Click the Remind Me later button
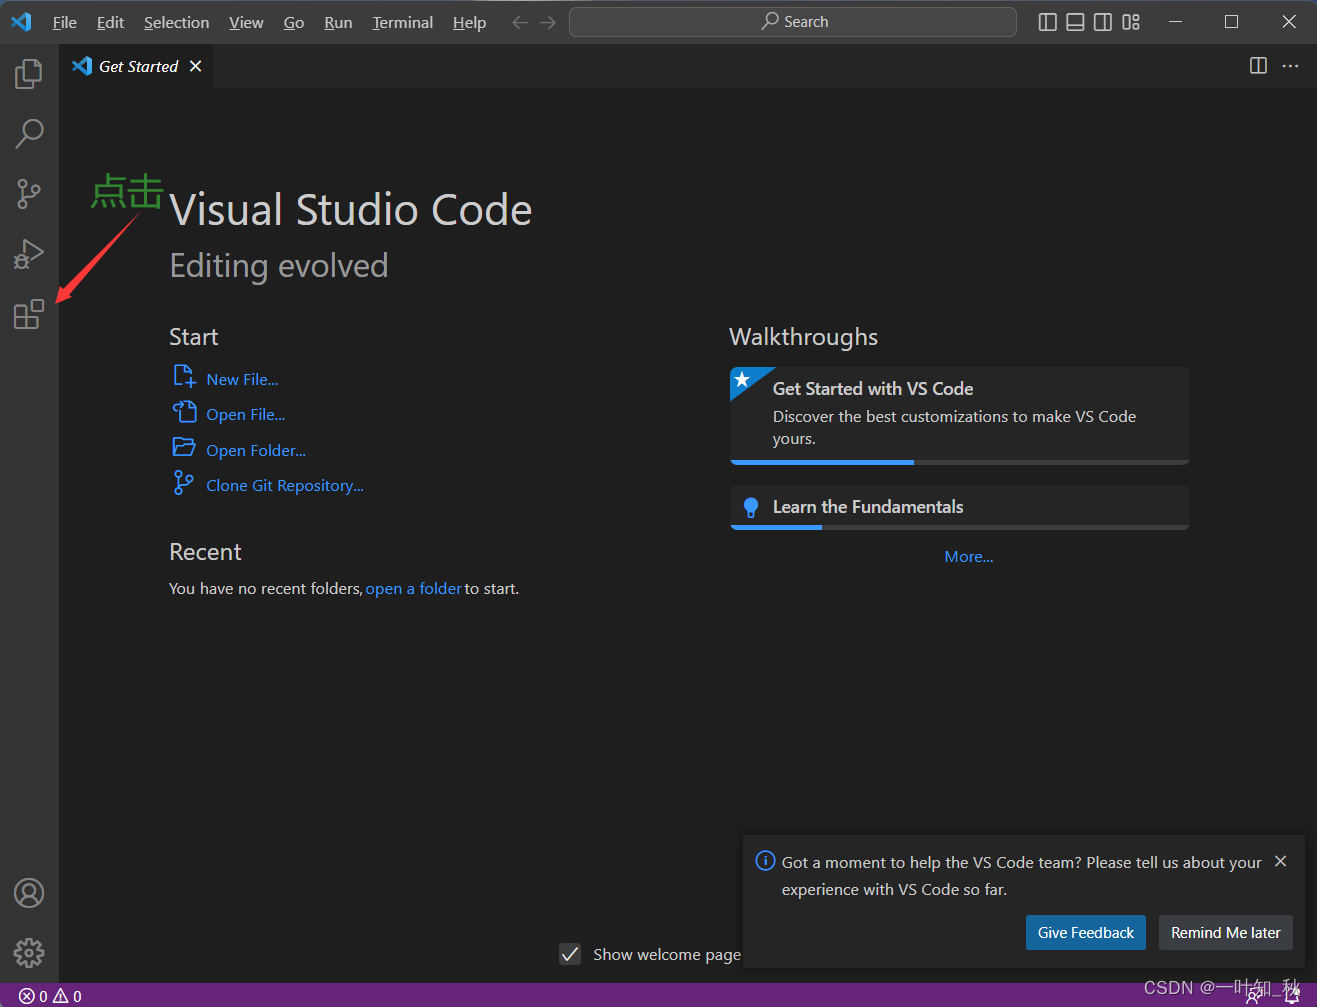This screenshot has width=1317, height=1007. 1226,932
